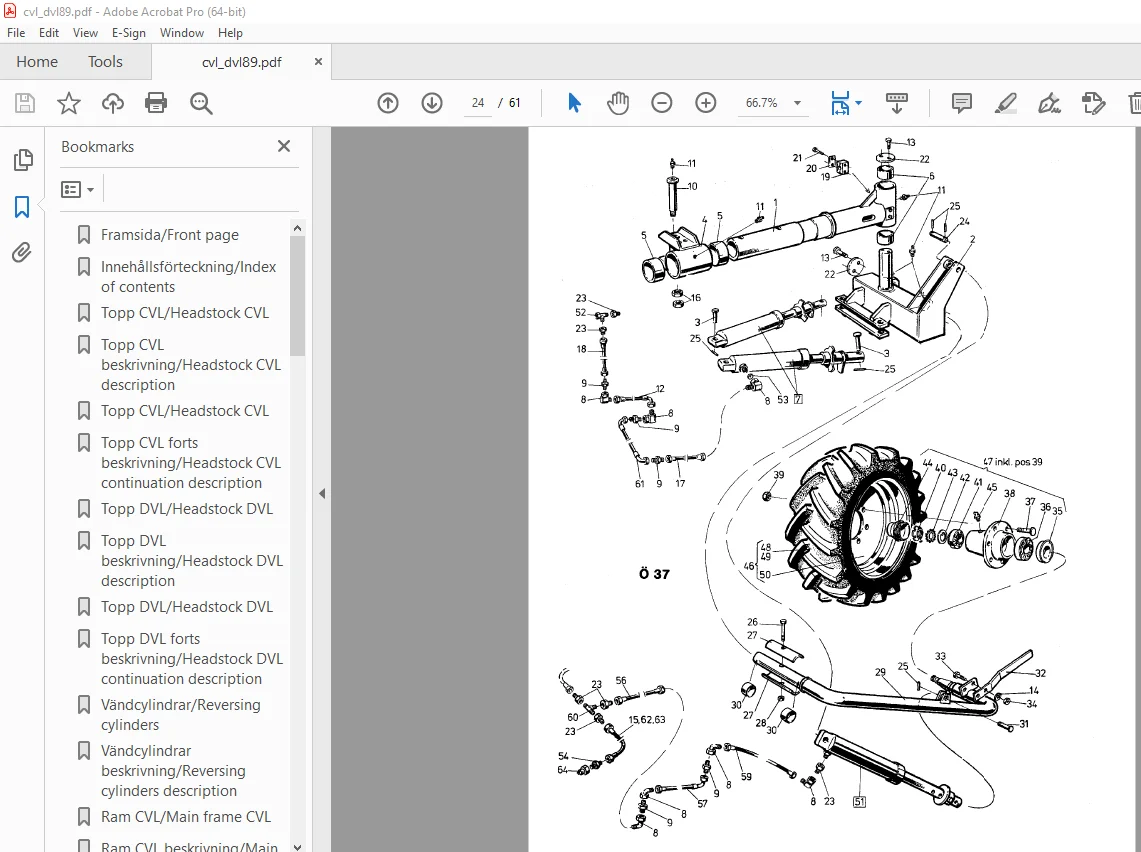This screenshot has width=1141, height=852.
Task: Add this file to starred favorites
Action: point(68,103)
